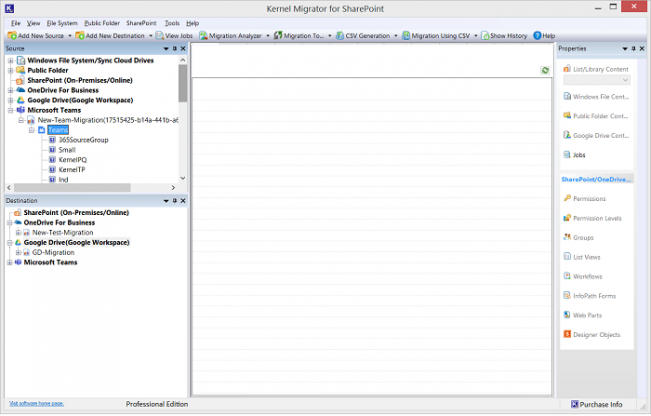Screen dimensions: 651x416
Task: Click the Add New Source toolbar icon
Action: click(x=11, y=36)
